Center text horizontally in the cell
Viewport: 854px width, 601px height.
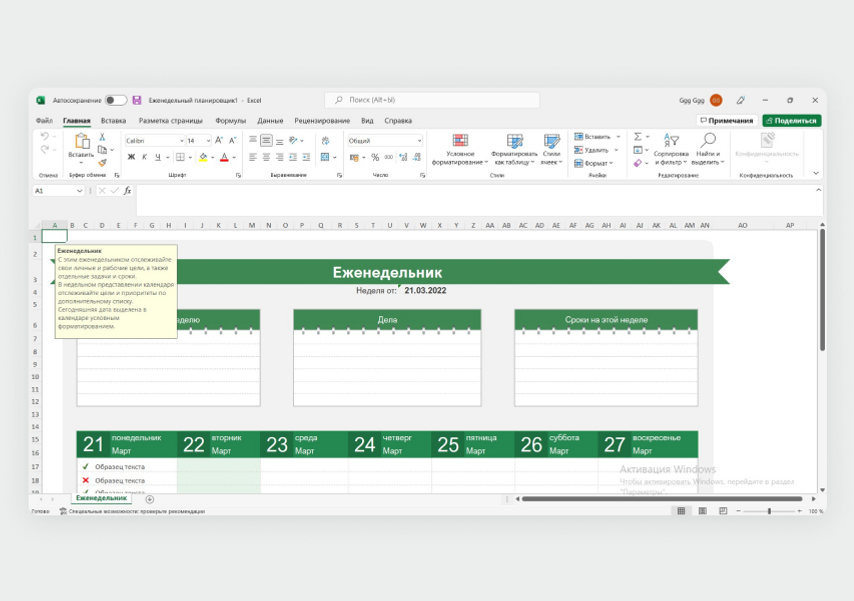coord(266,157)
